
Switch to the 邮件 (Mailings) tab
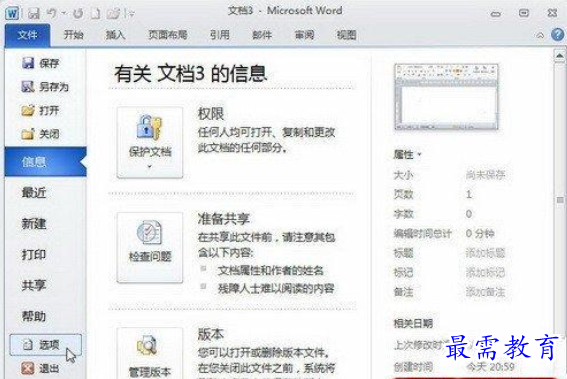[262, 35]
